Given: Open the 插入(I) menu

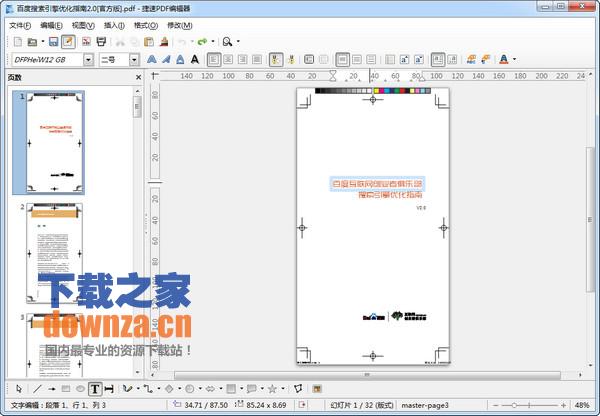Looking at the screenshot, I should tap(114, 26).
